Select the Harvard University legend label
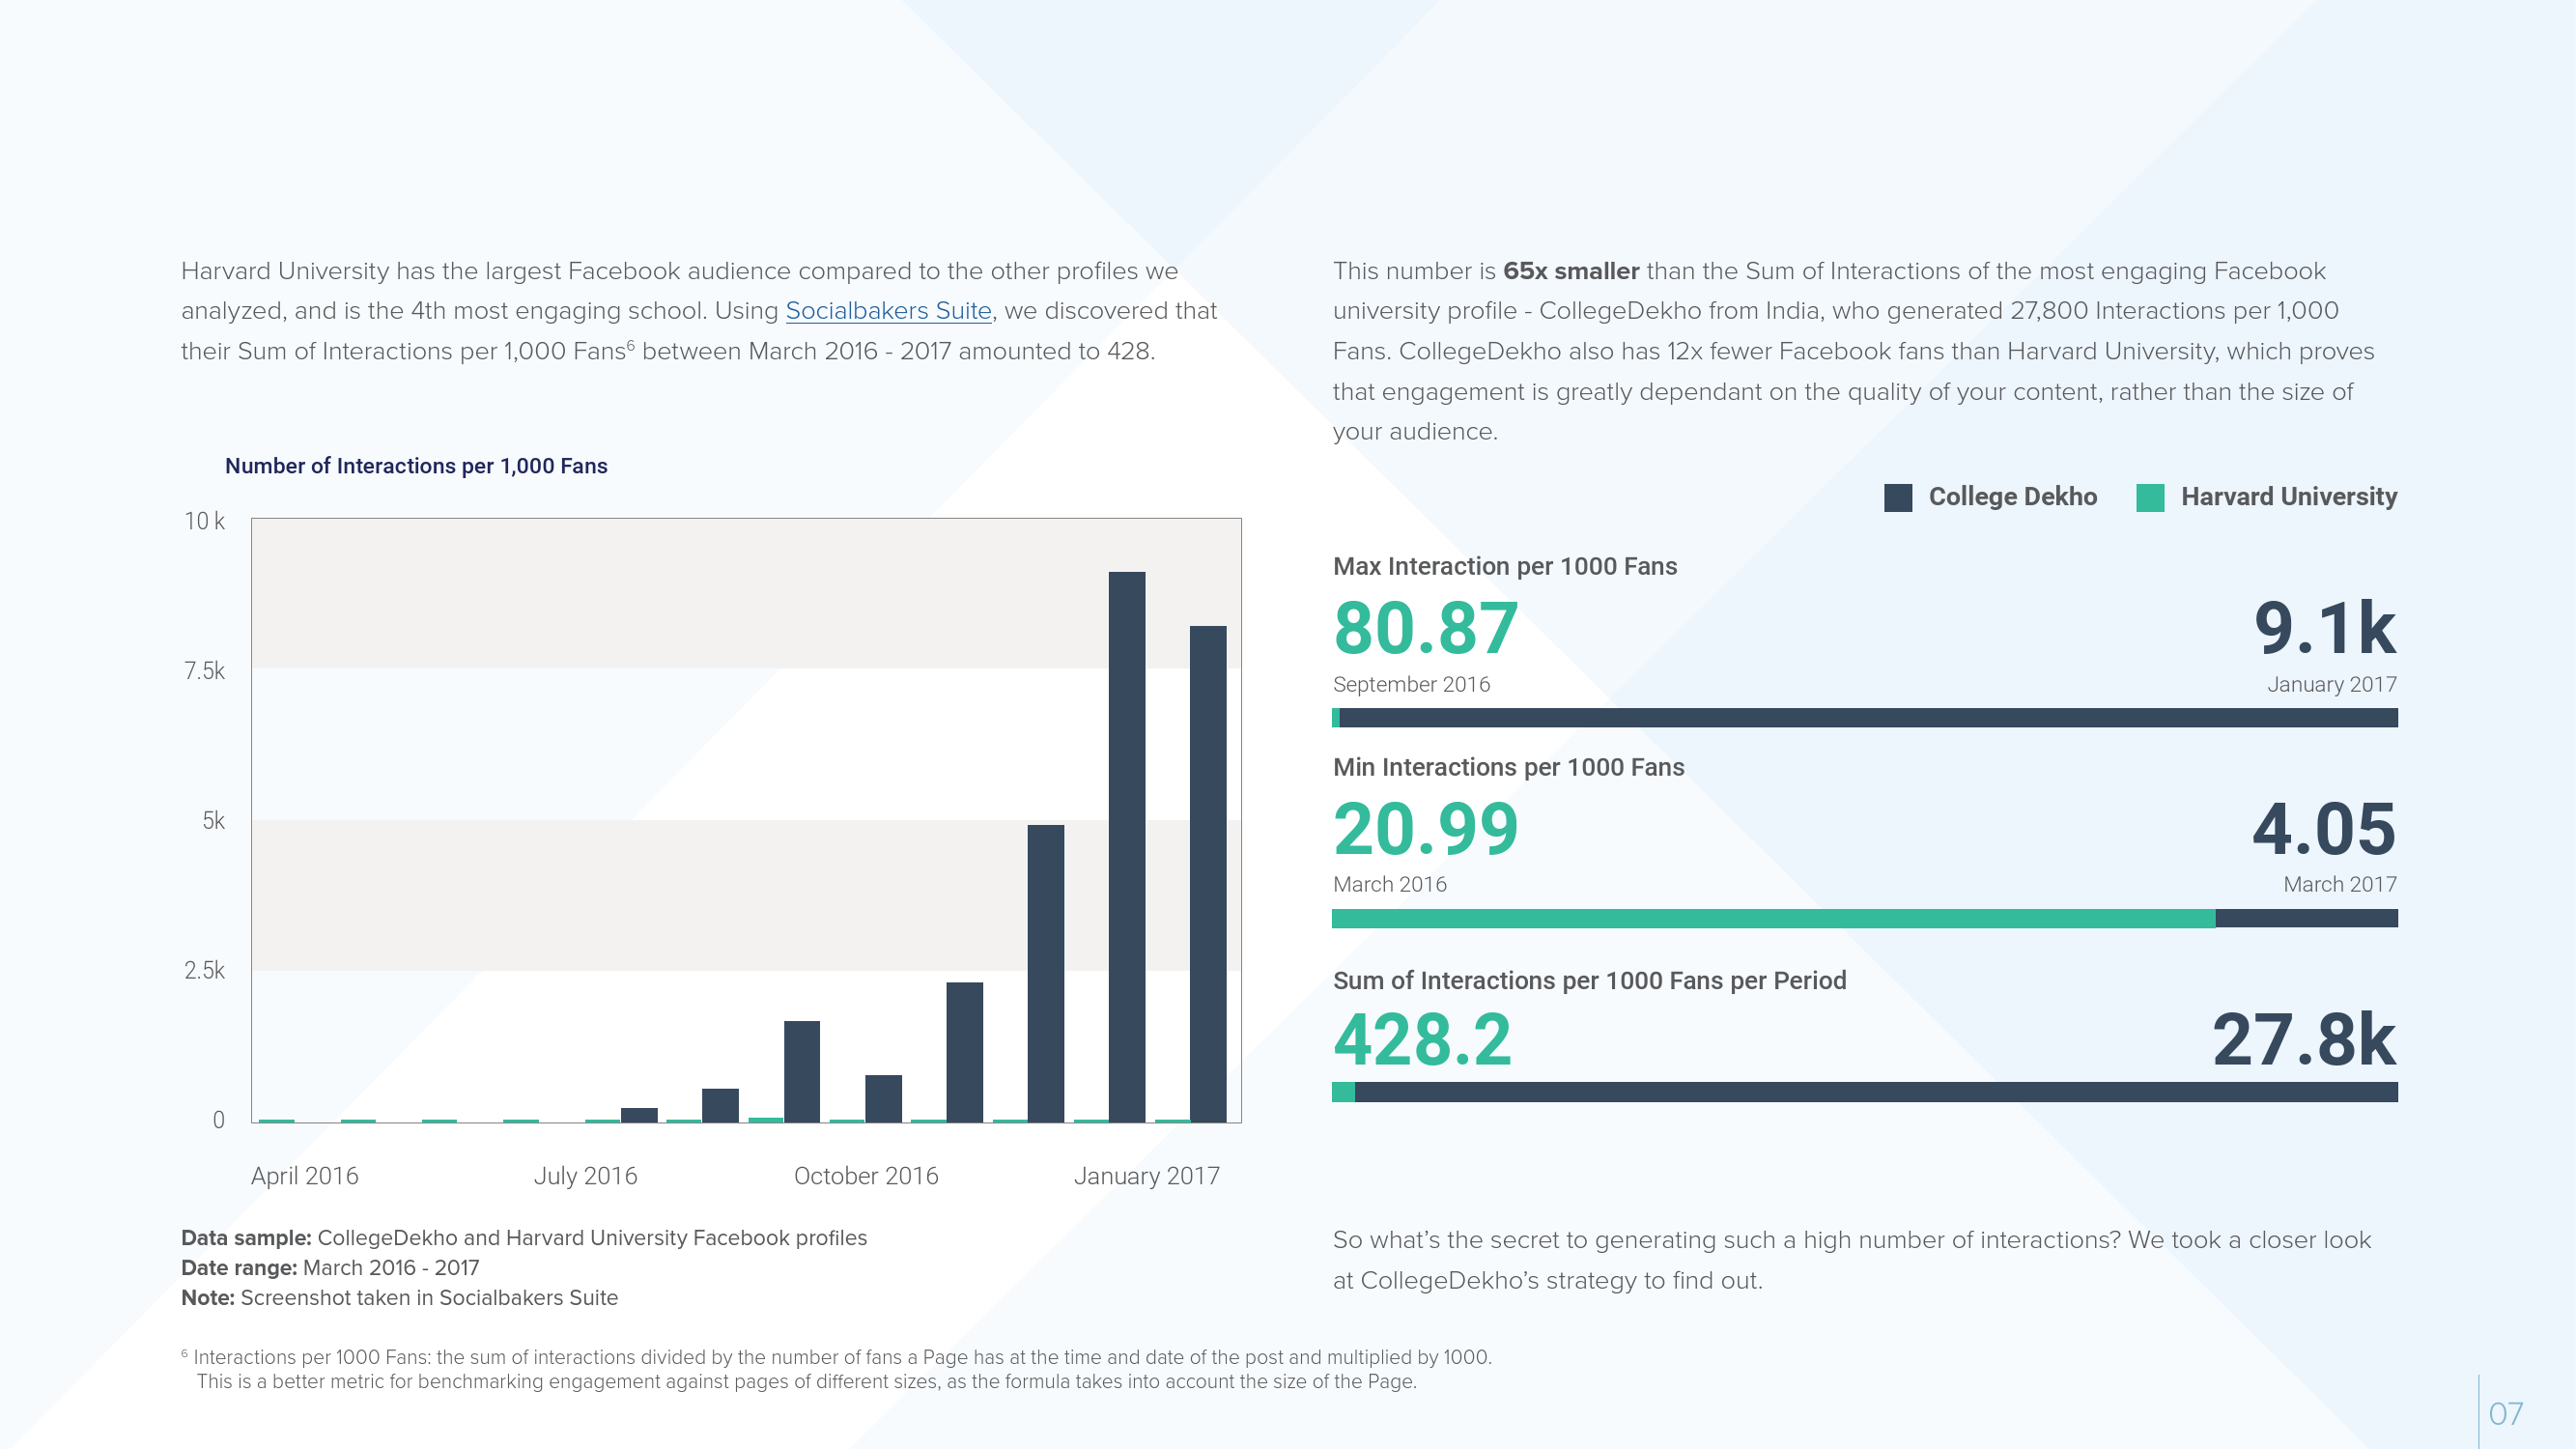 2288,497
